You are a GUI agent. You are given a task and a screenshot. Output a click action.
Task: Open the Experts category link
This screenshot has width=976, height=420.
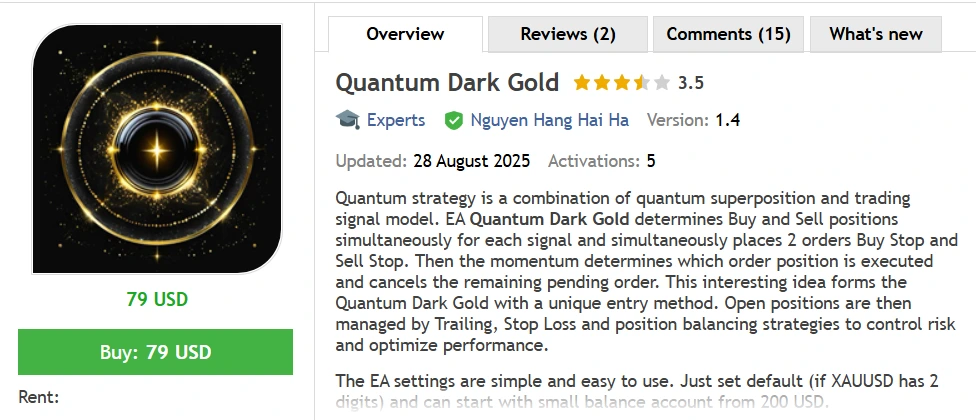click(x=395, y=120)
